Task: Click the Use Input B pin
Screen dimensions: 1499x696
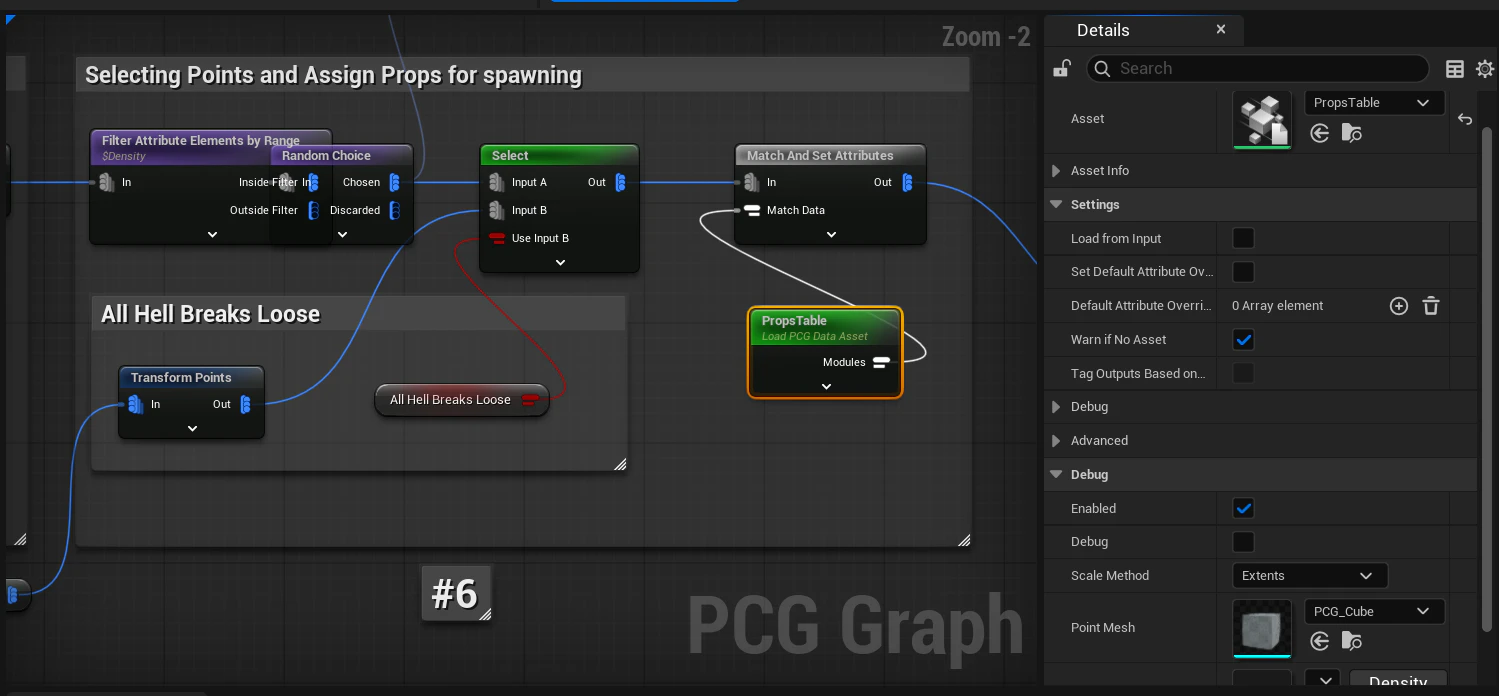Action: [x=497, y=238]
